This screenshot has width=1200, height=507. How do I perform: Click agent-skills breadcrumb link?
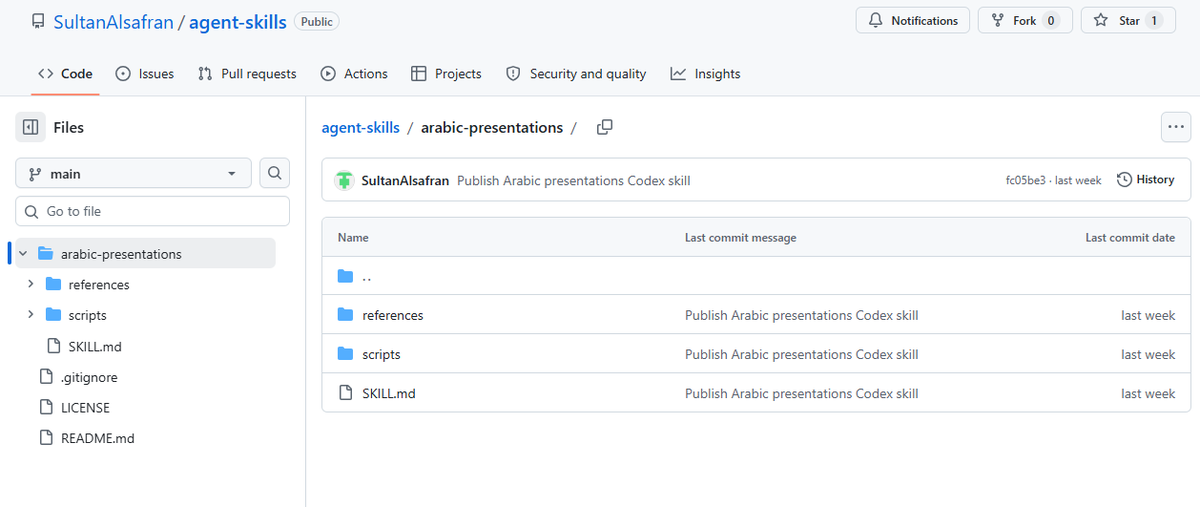[x=360, y=127]
